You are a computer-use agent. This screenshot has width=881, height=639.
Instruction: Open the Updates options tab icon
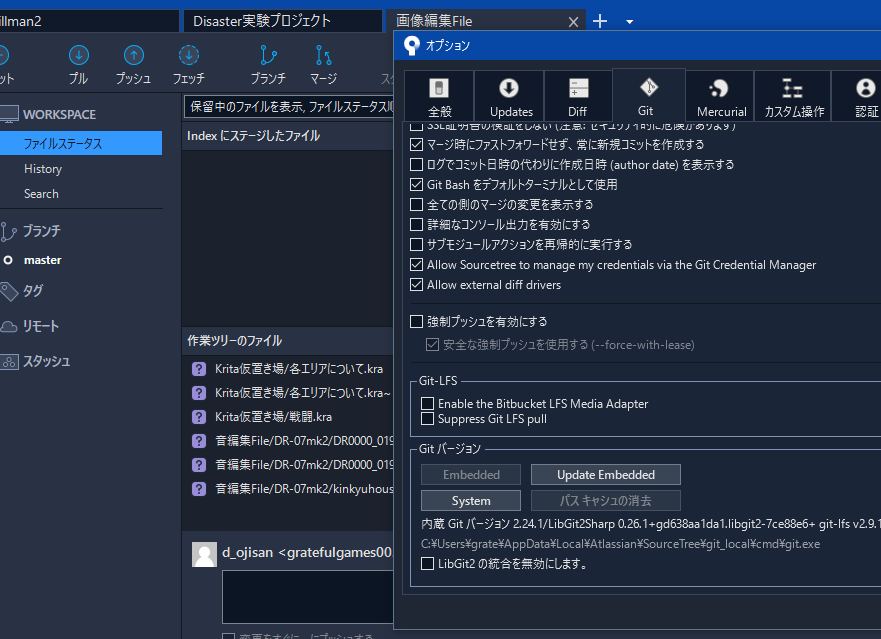[x=509, y=88]
